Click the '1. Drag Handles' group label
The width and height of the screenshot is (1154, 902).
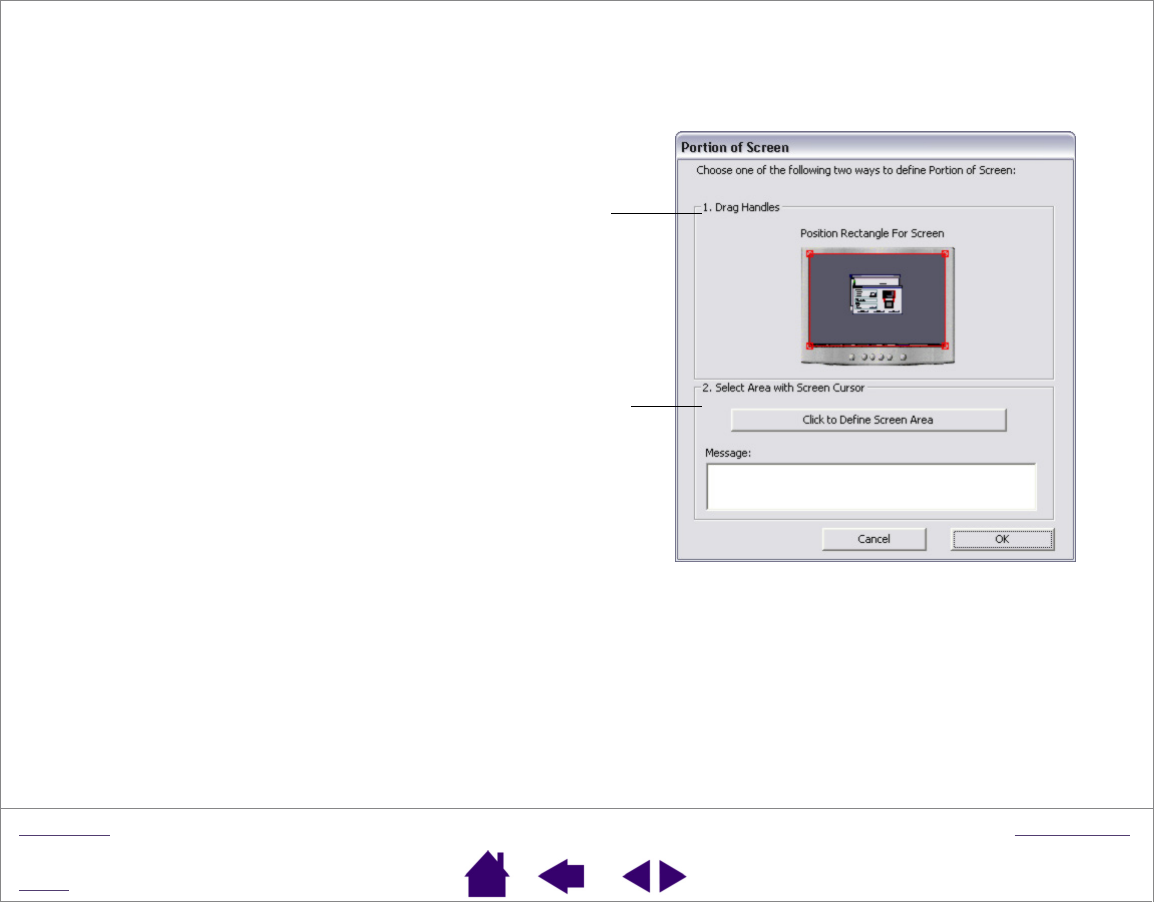(740, 207)
